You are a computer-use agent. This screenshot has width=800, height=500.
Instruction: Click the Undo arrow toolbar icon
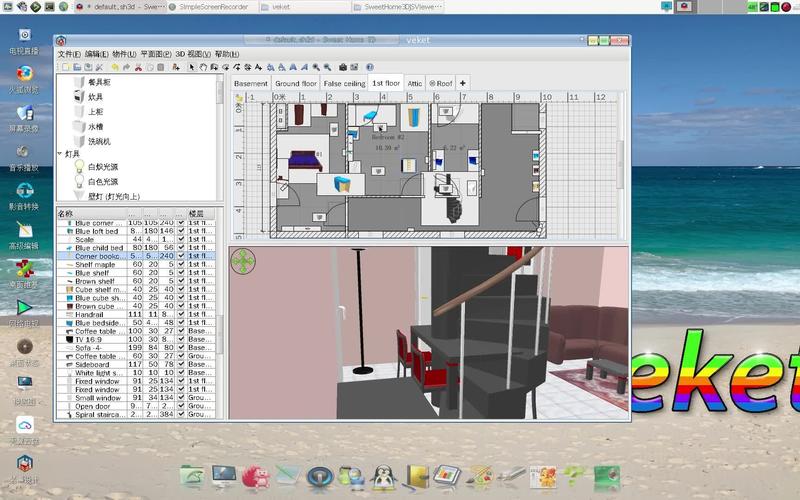(115, 67)
